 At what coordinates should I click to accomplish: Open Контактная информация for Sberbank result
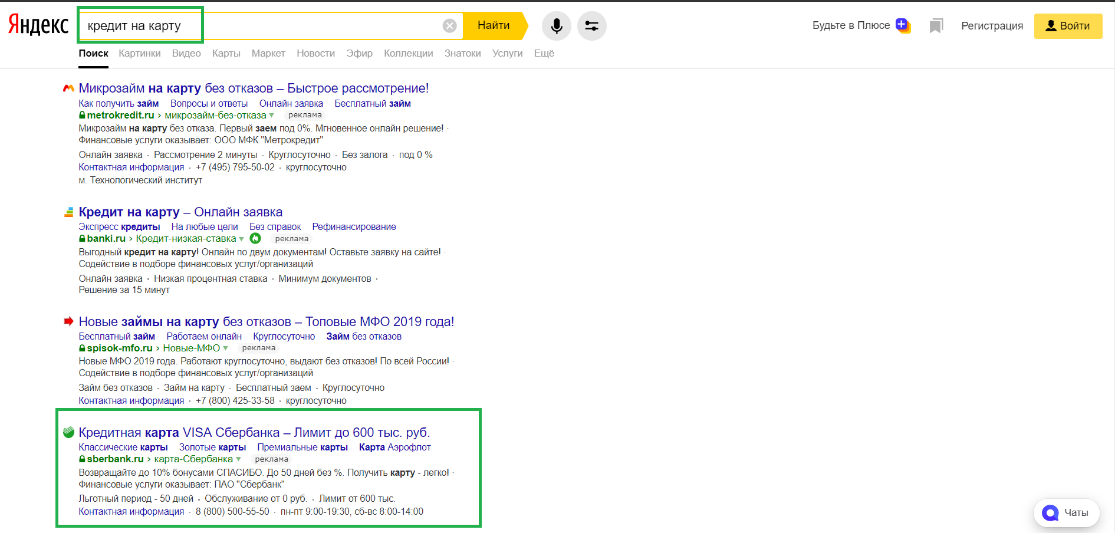(x=131, y=512)
